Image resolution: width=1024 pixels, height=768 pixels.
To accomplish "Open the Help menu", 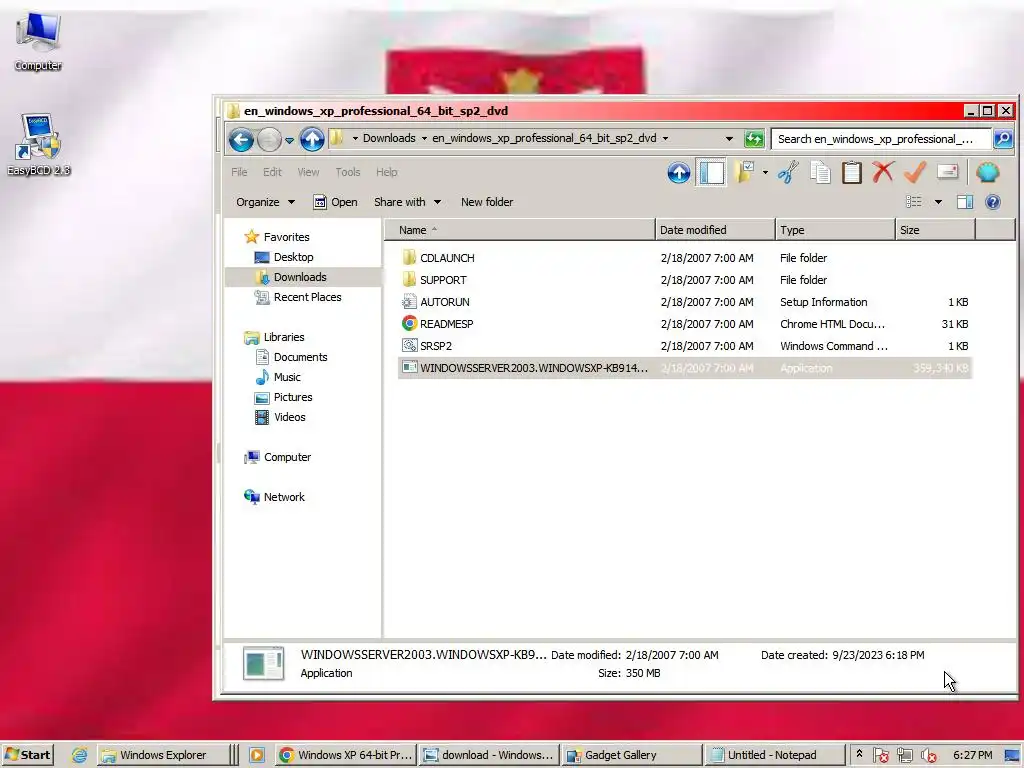I will click(387, 172).
